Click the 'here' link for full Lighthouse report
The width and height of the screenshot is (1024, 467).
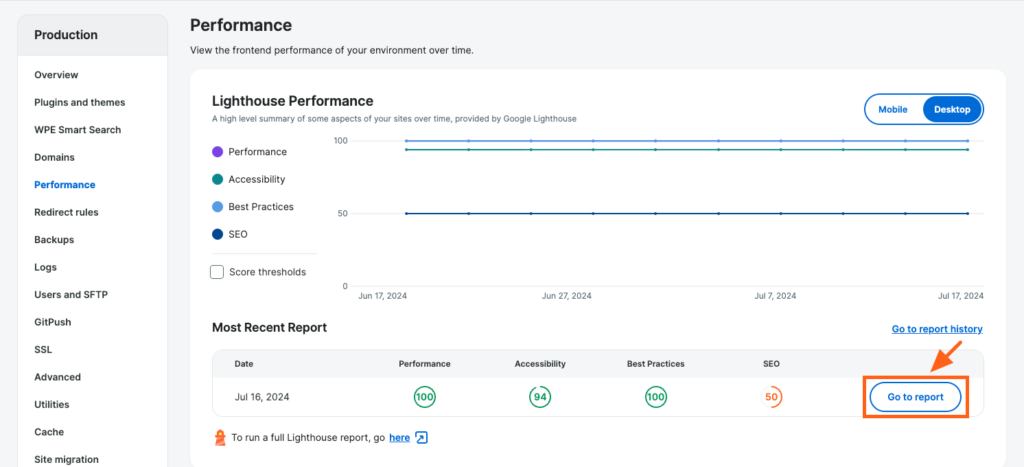pos(399,438)
